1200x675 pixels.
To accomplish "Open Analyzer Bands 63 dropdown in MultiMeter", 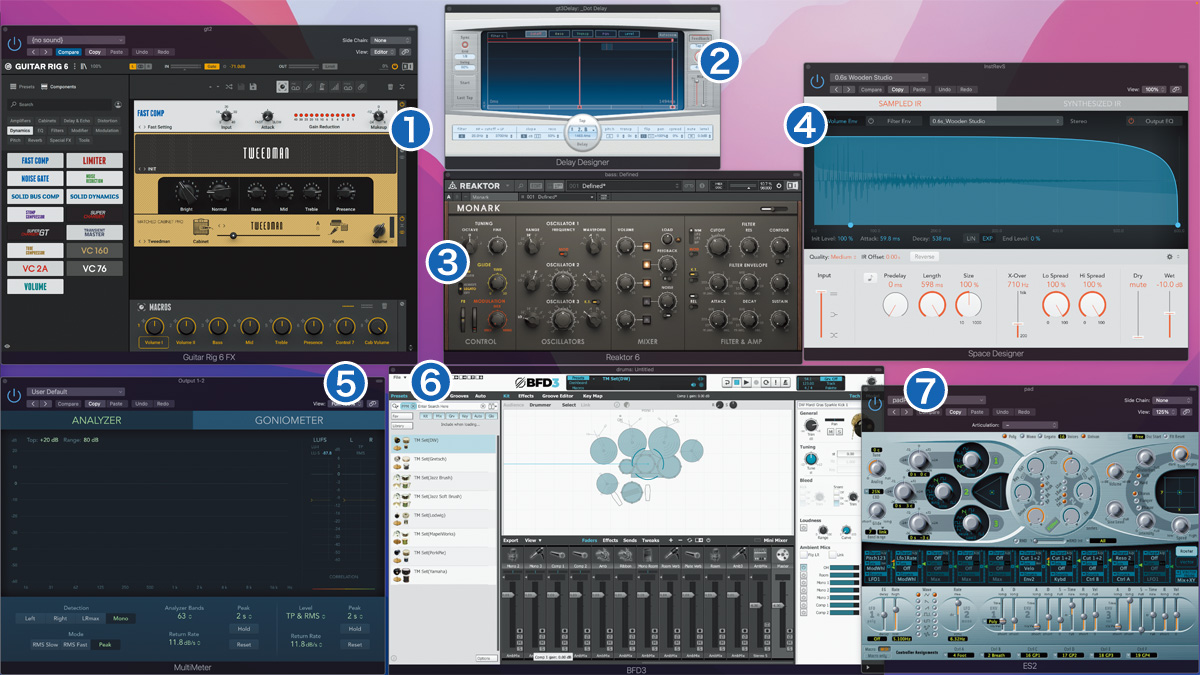I will click(184, 617).
